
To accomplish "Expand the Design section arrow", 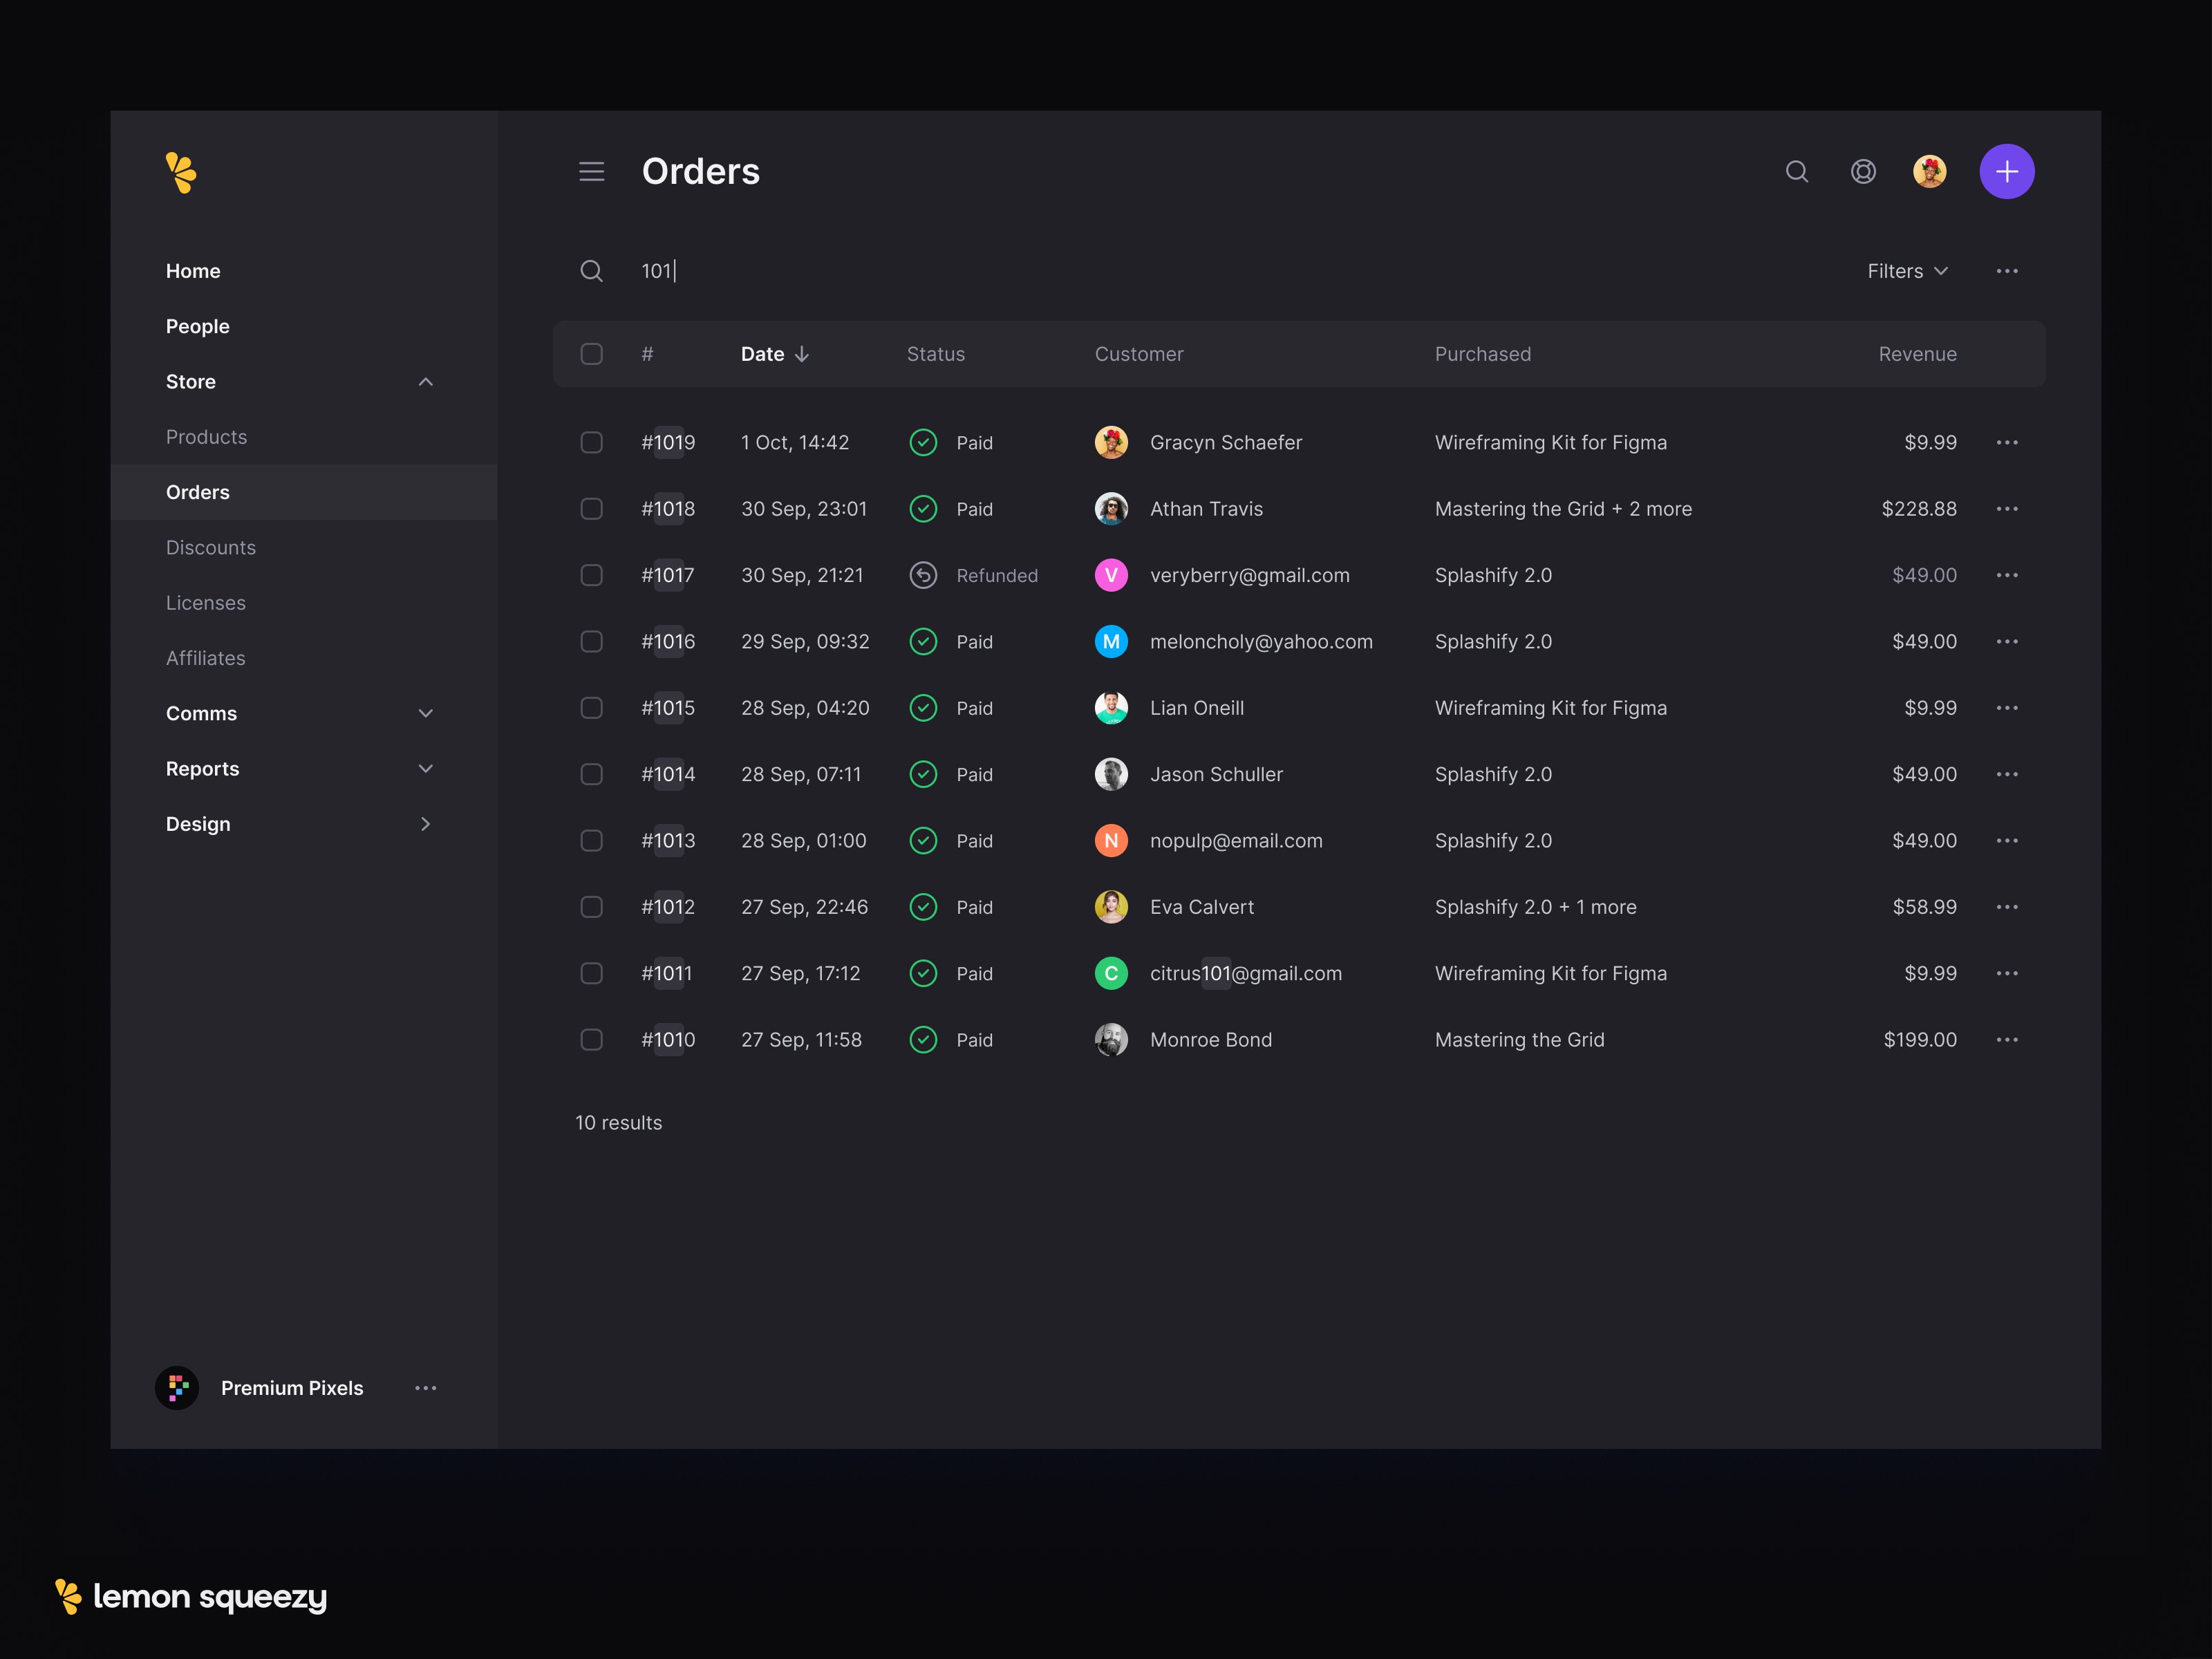I will point(426,824).
